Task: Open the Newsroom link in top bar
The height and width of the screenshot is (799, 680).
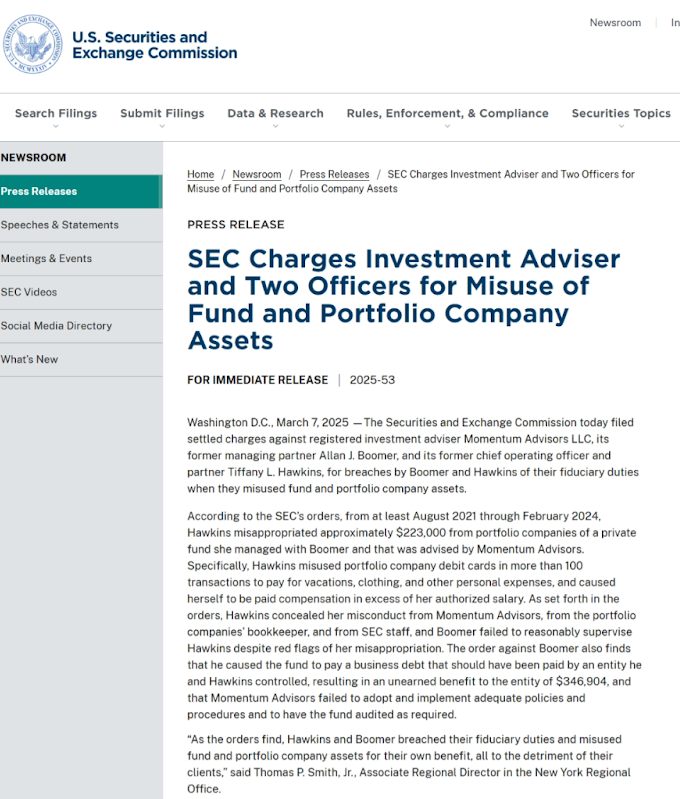Action: [615, 22]
